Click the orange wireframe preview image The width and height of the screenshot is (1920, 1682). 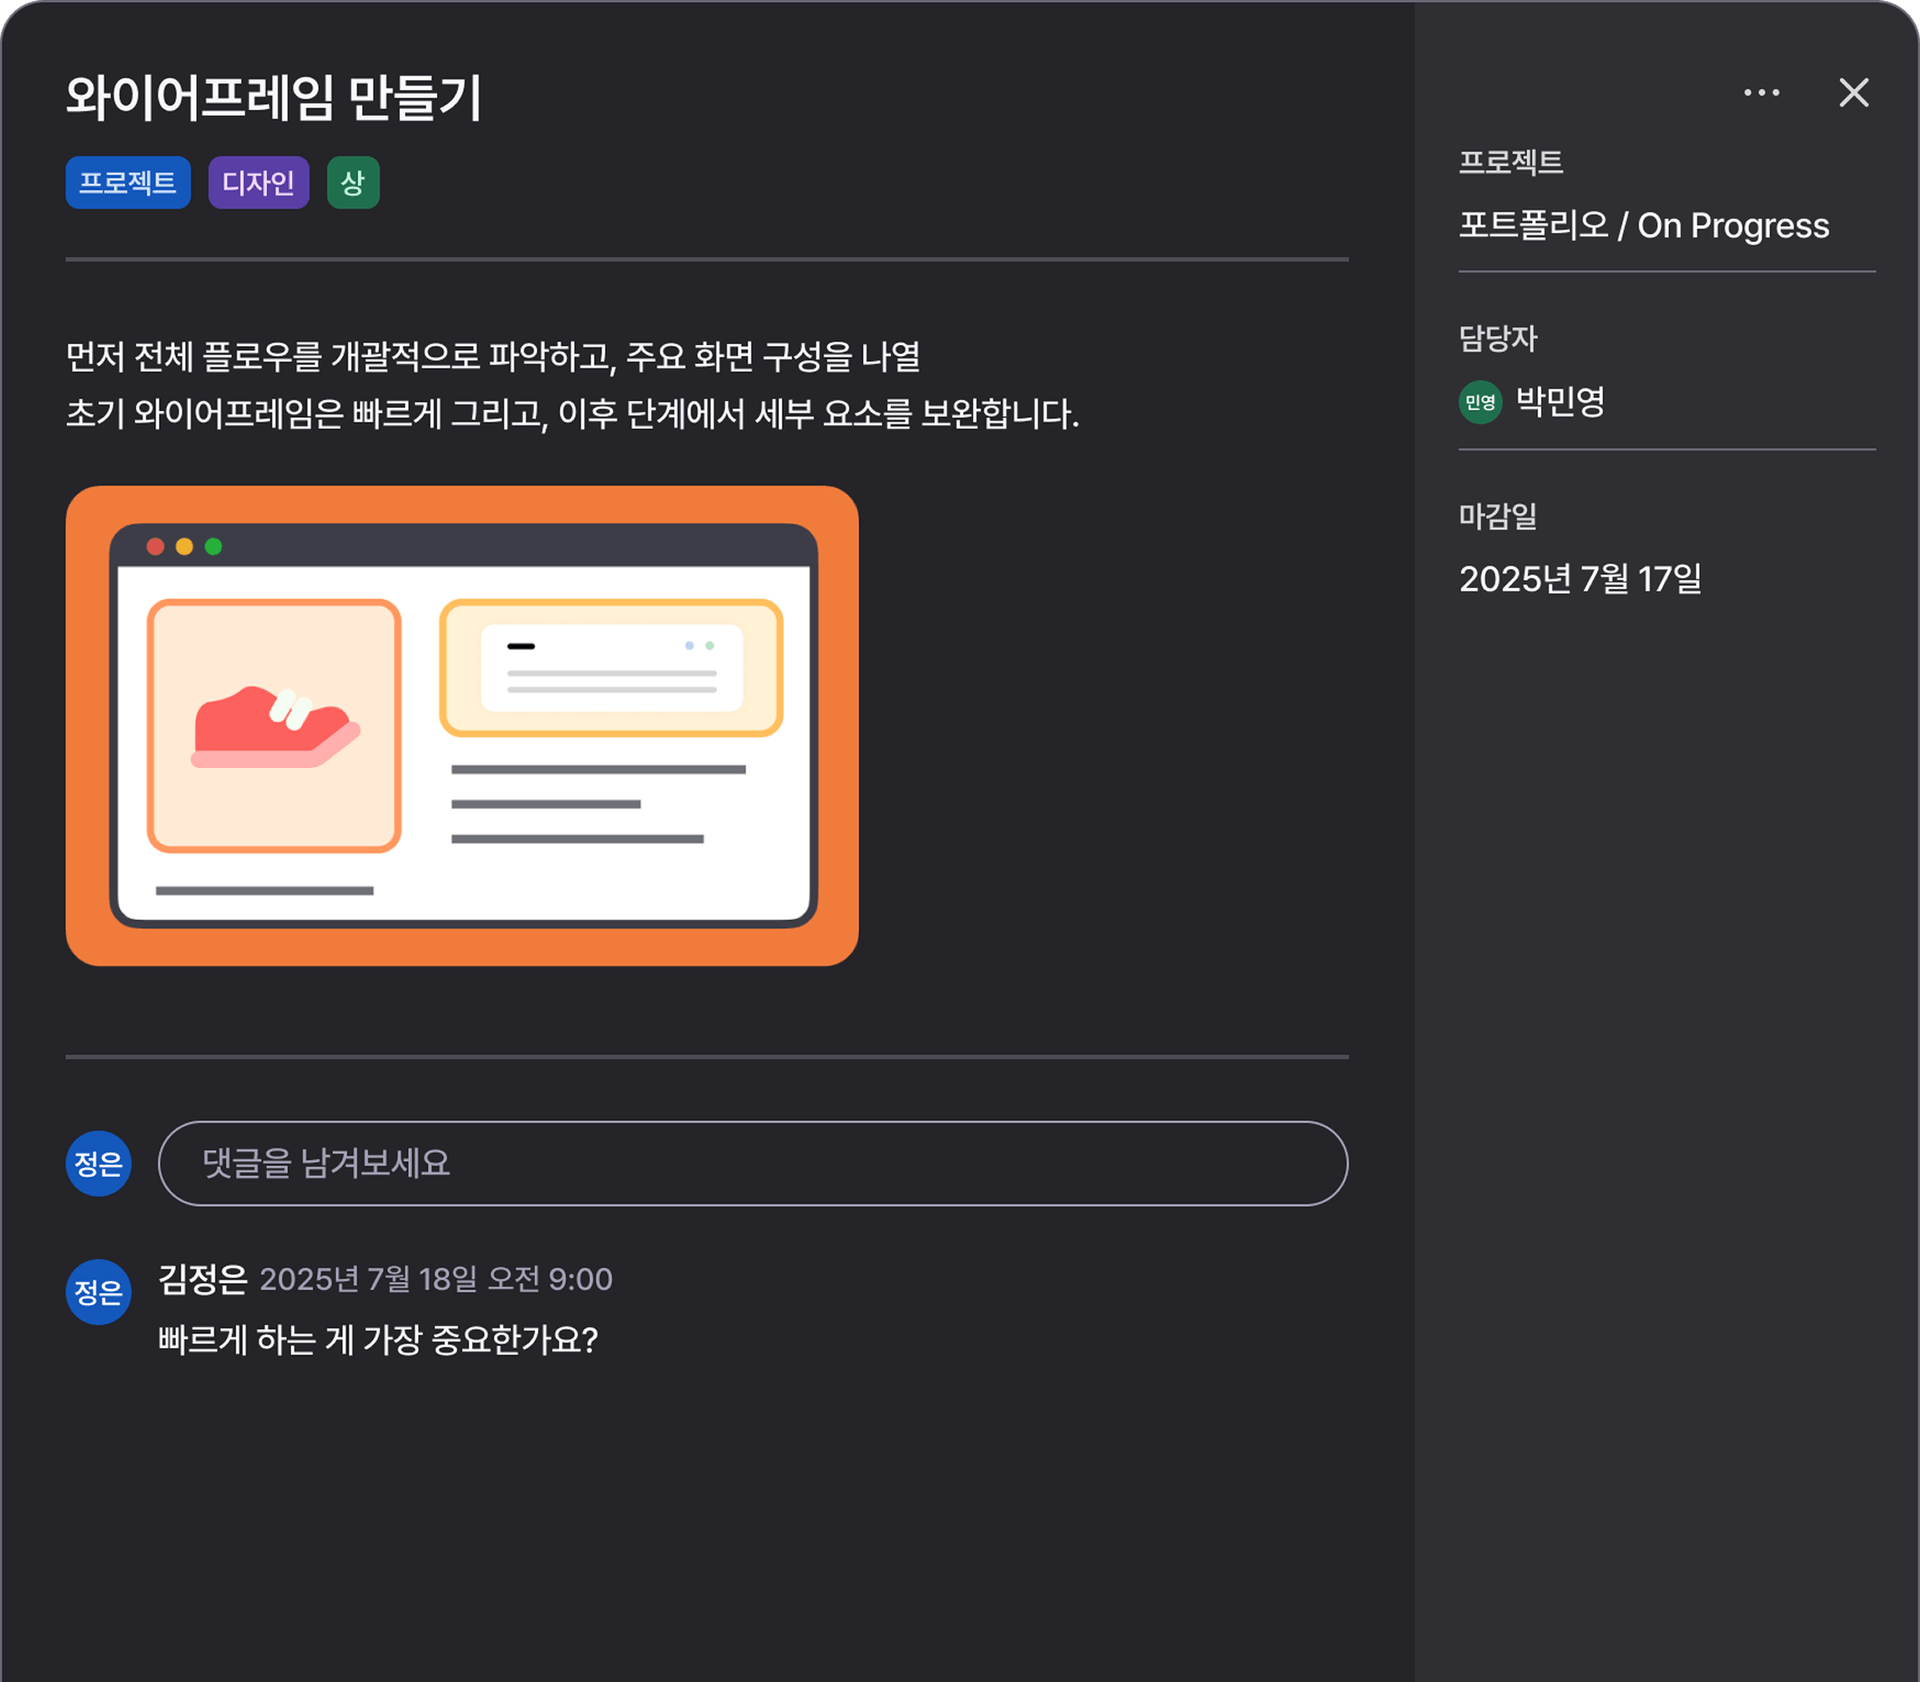pyautogui.click(x=461, y=724)
